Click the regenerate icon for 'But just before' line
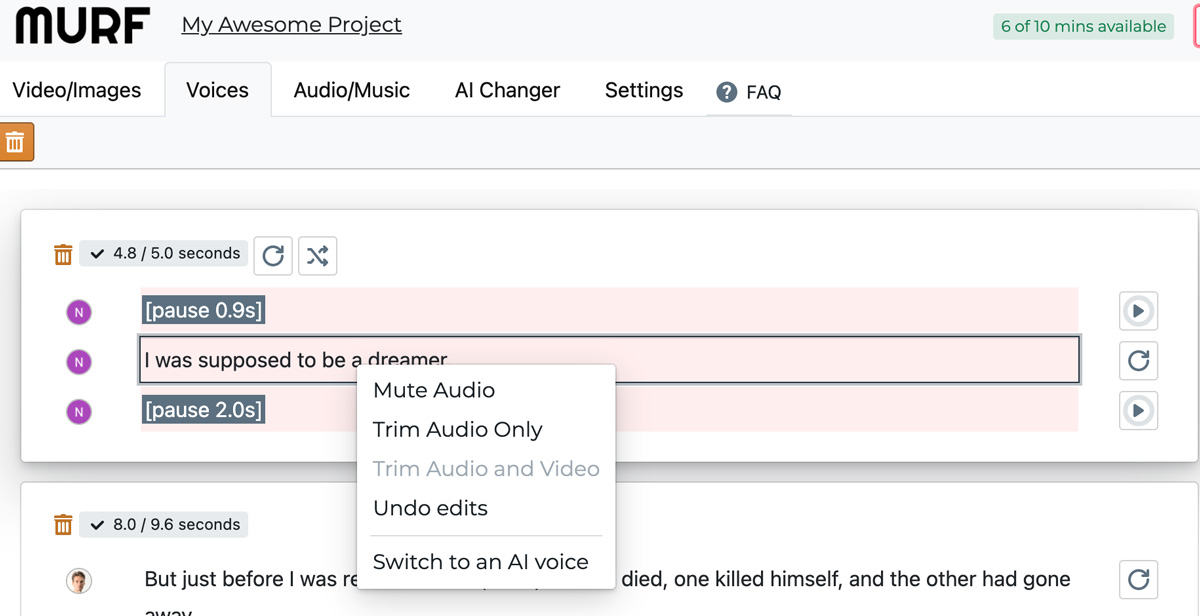Screen dimensions: 1200x616 pos(1138,579)
